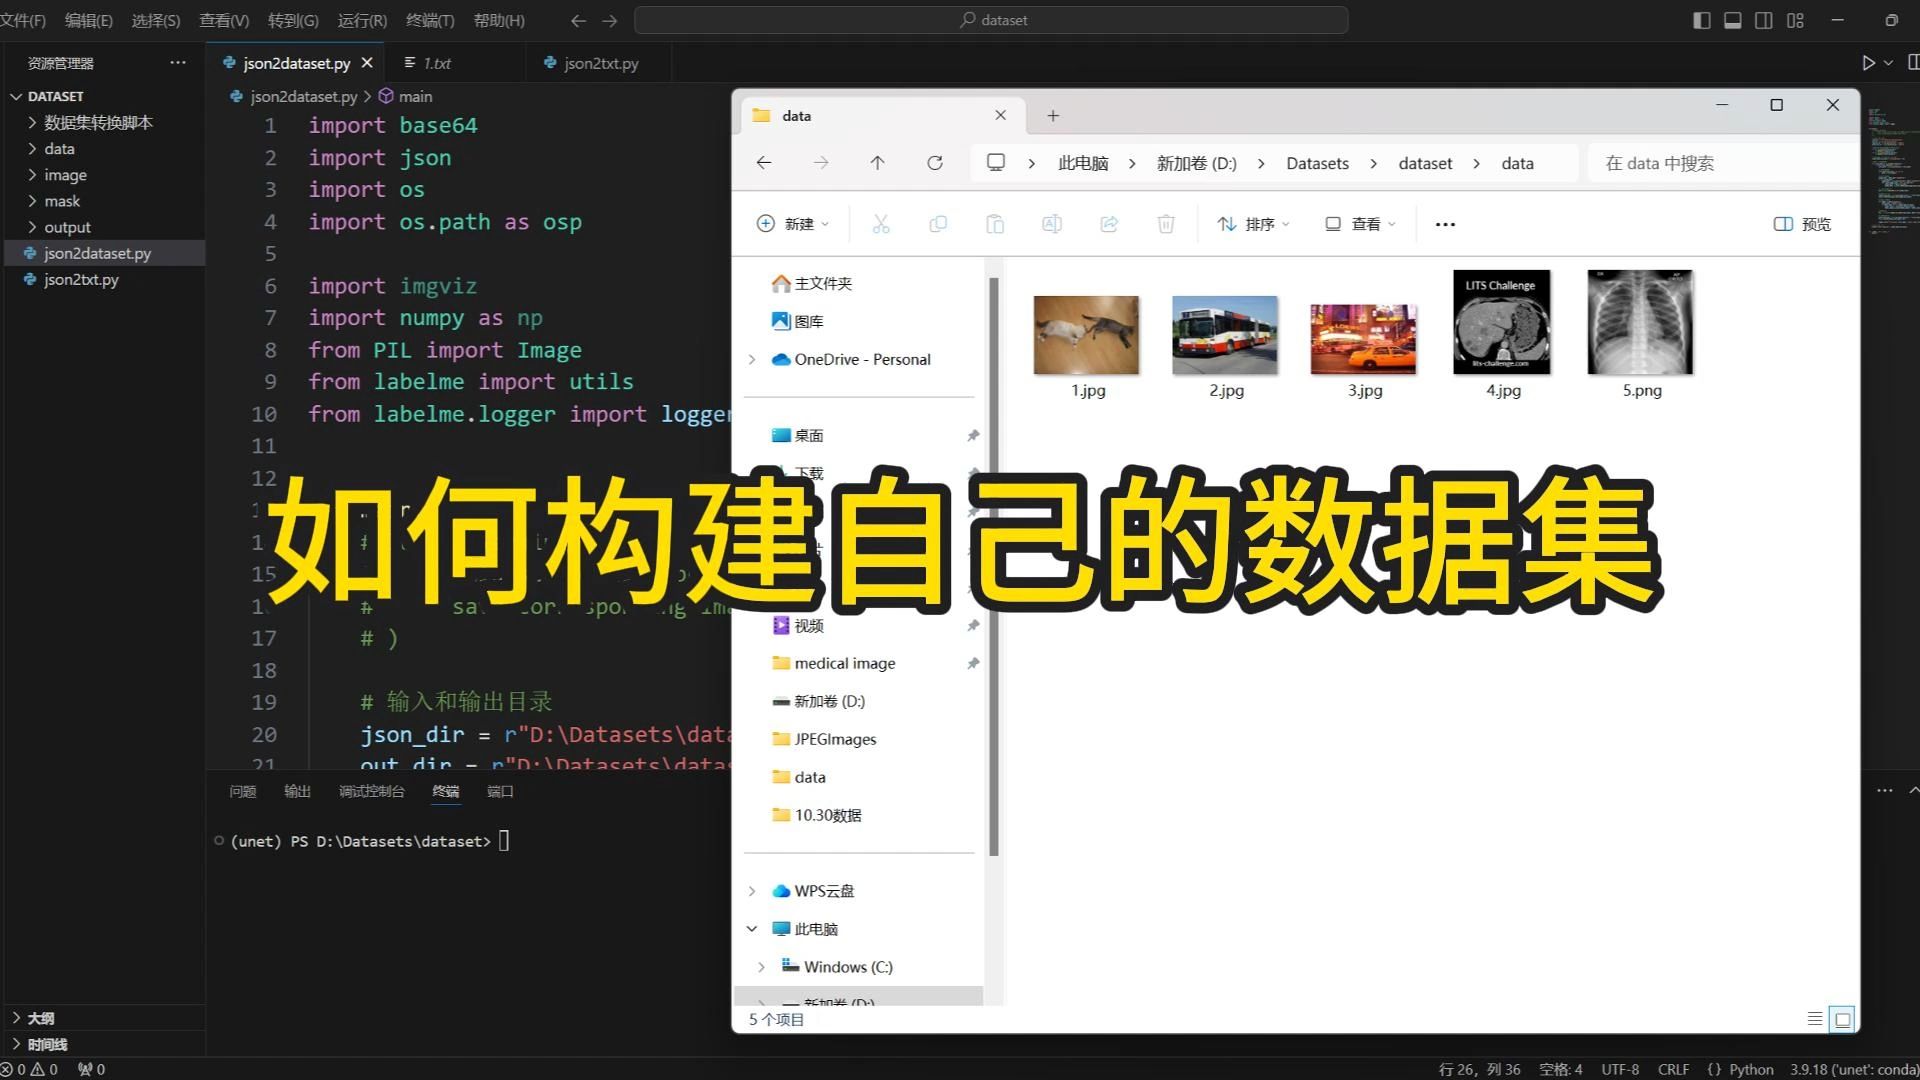Add a new File Explorer tab
This screenshot has width=1920, height=1080.
1052,116
